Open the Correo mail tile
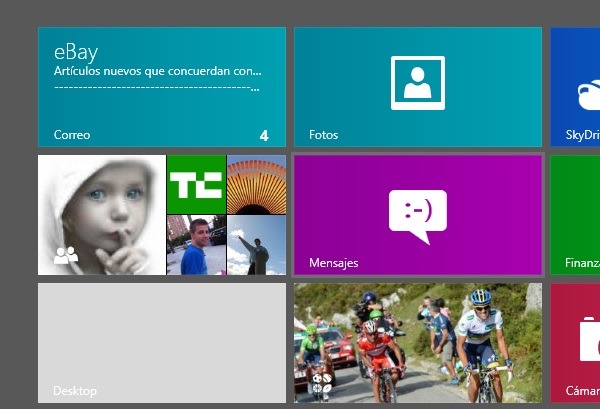The image size is (600, 409). tap(162, 87)
